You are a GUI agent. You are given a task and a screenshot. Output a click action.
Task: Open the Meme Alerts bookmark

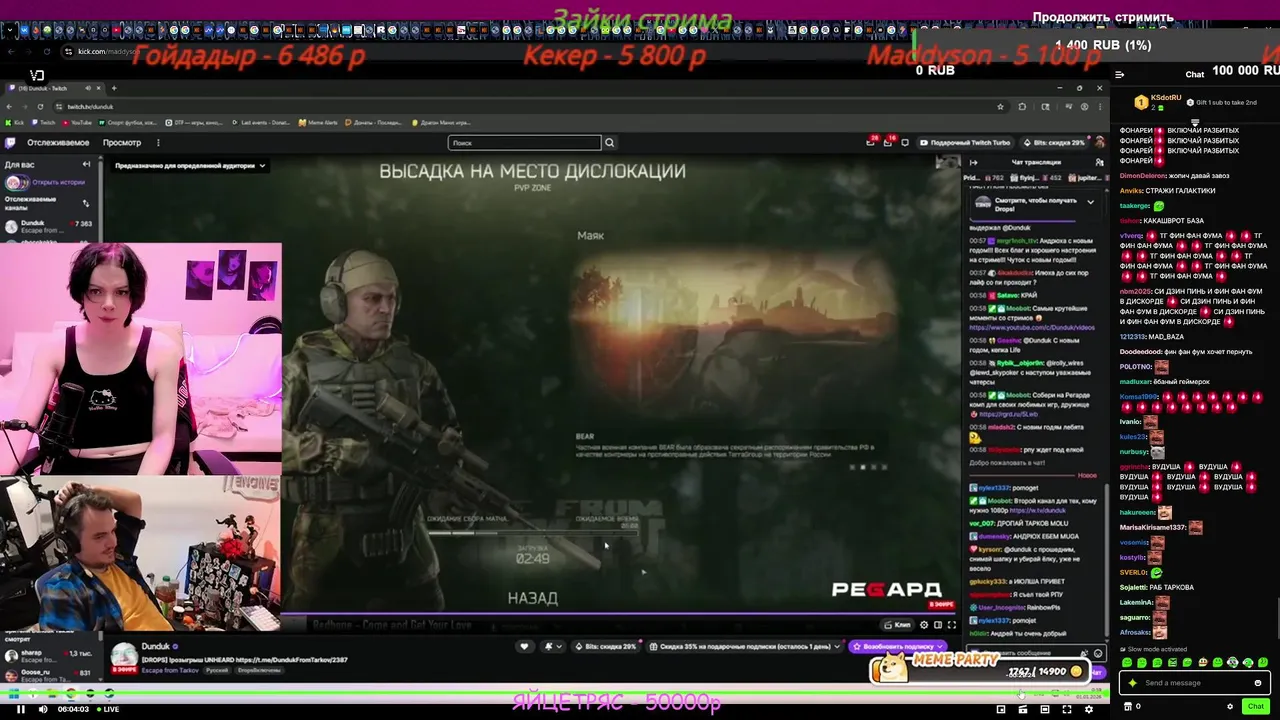pos(319,123)
